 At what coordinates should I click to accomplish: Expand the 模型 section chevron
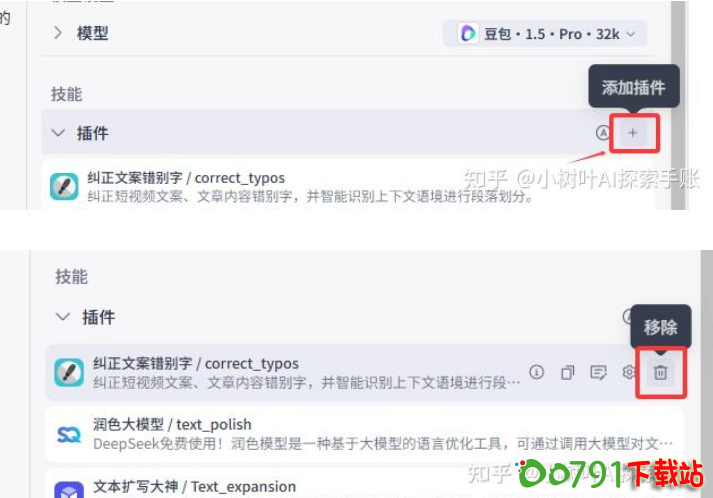[x=57, y=33]
